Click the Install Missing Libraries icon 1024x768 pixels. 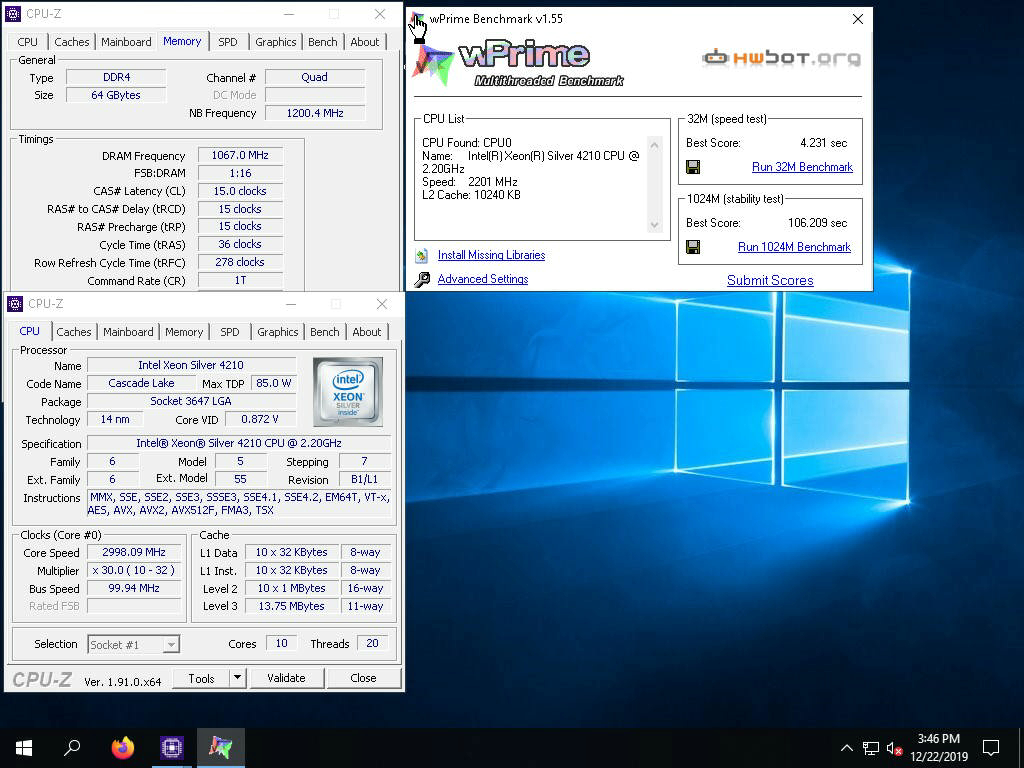tap(422, 255)
